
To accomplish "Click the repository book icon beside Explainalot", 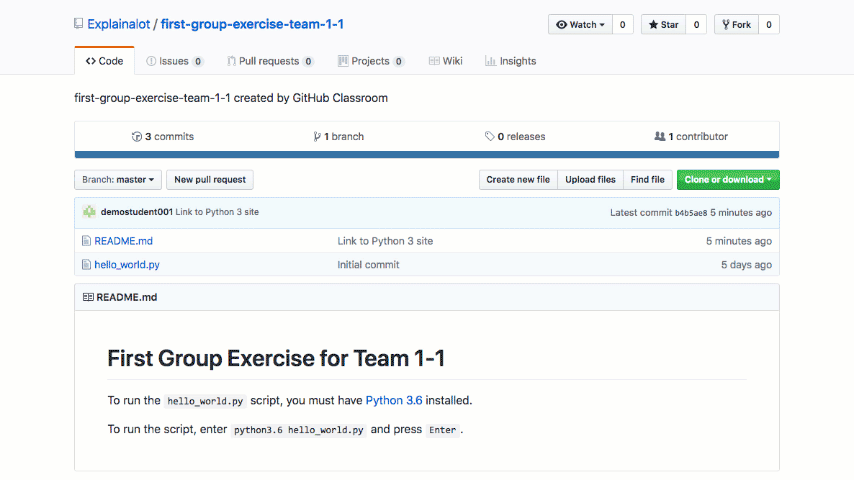I will tap(79, 24).
